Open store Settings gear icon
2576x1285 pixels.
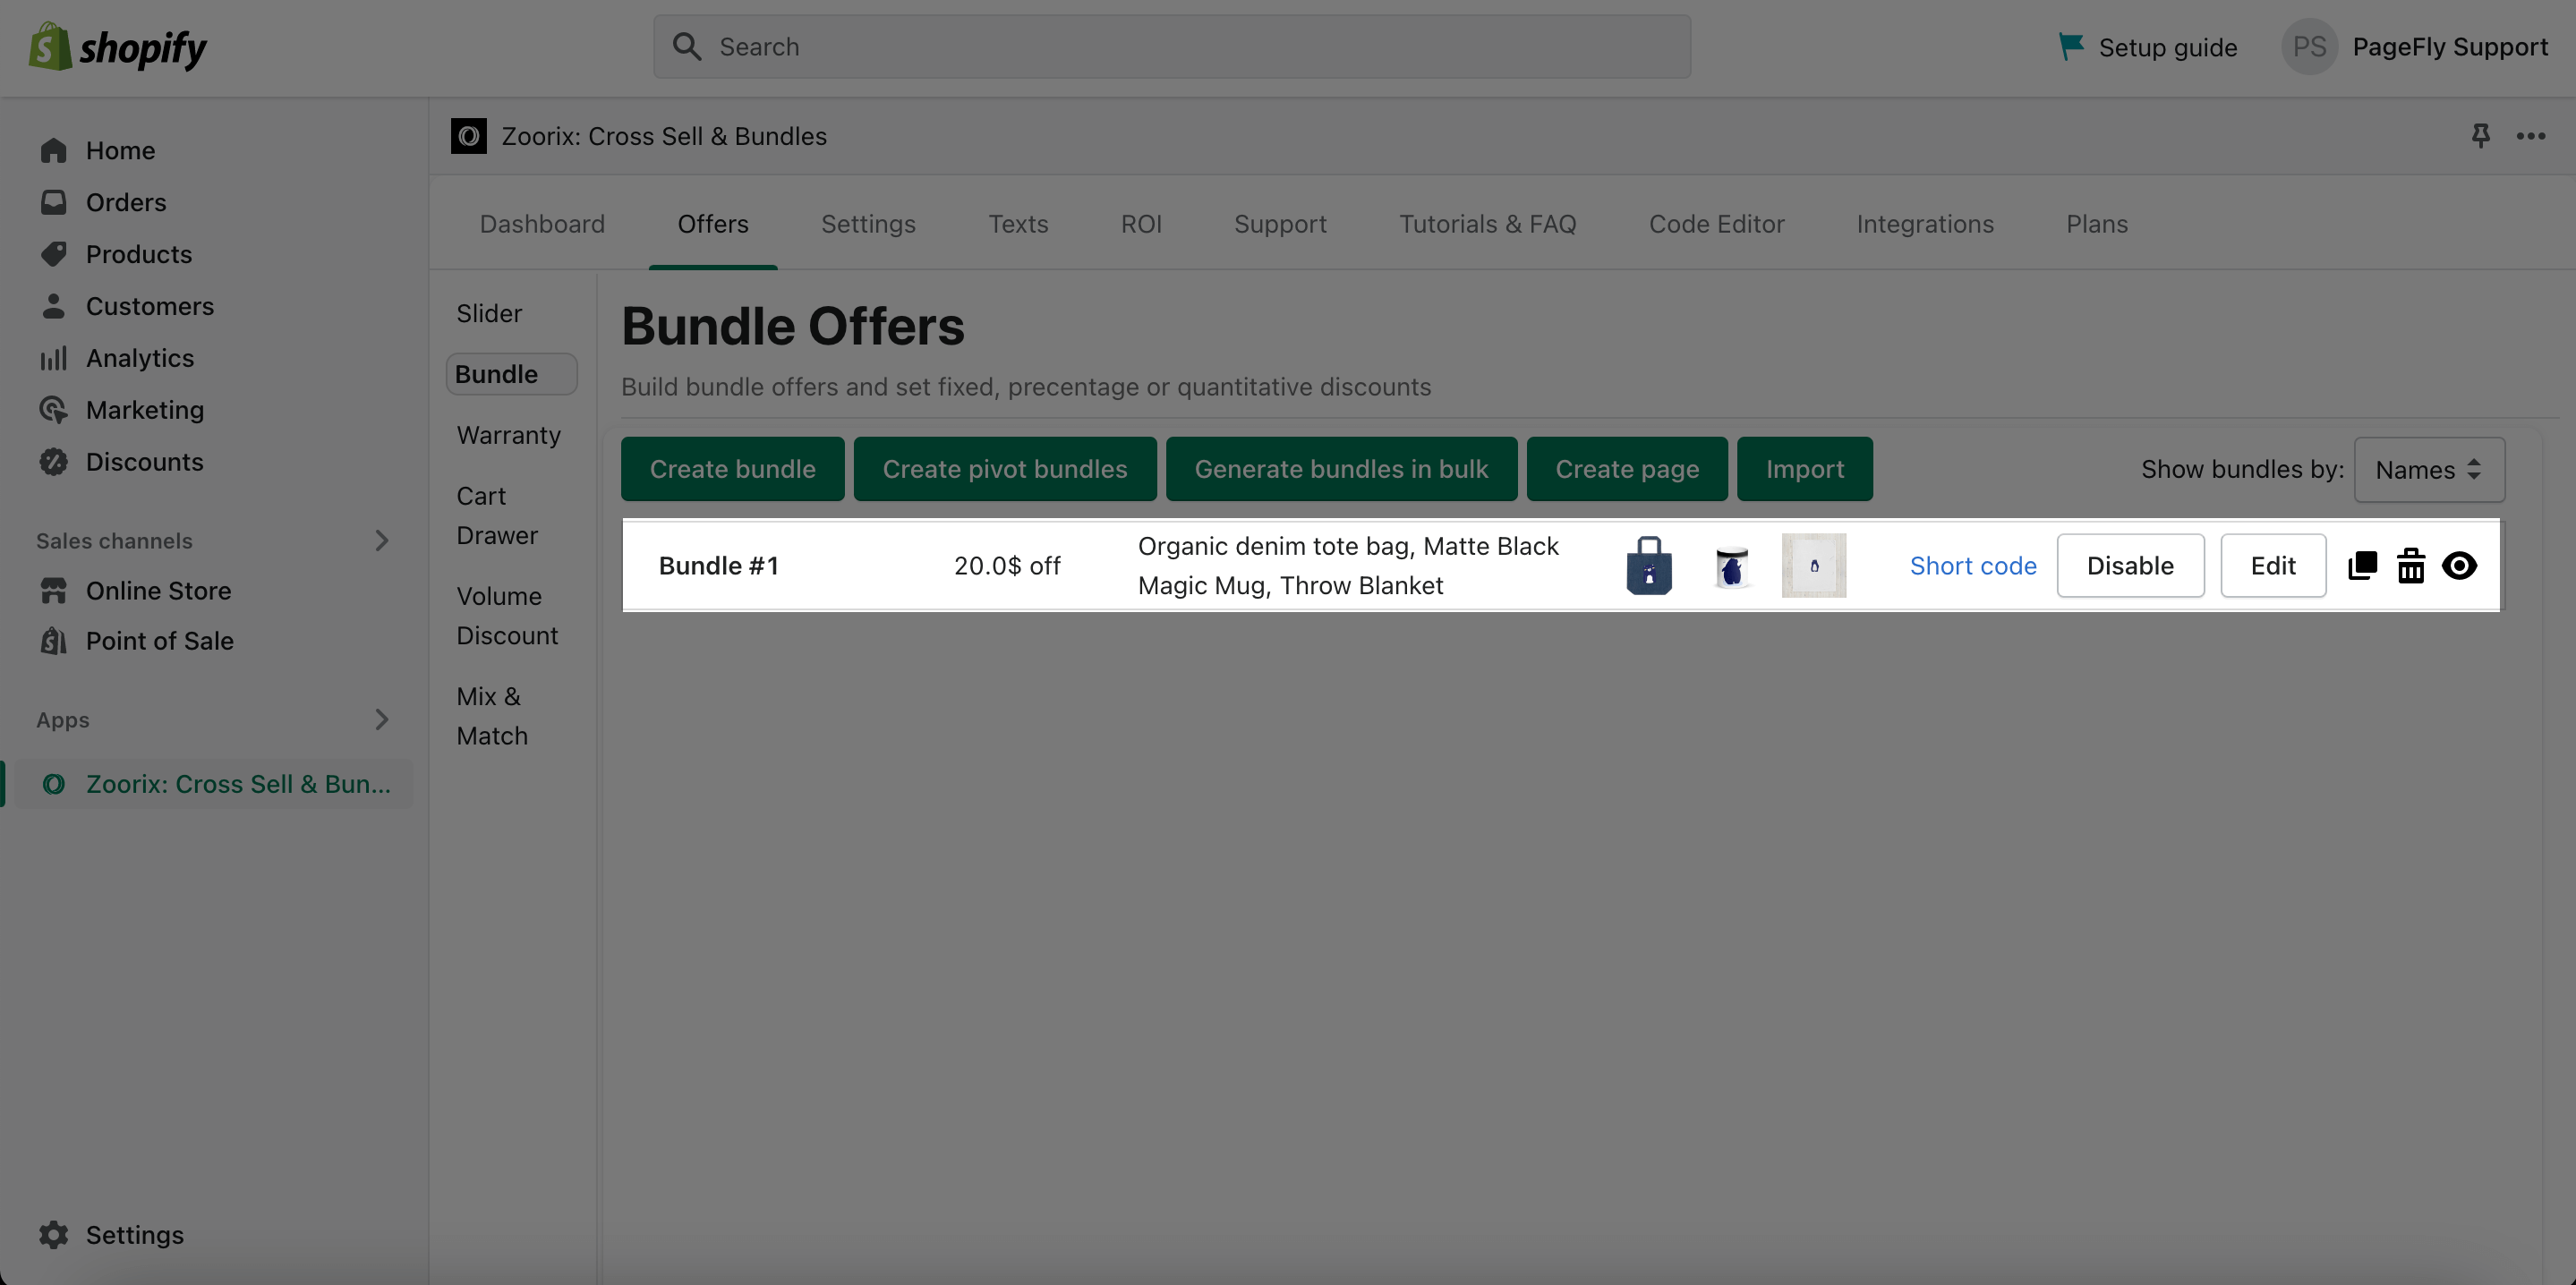coord(54,1235)
